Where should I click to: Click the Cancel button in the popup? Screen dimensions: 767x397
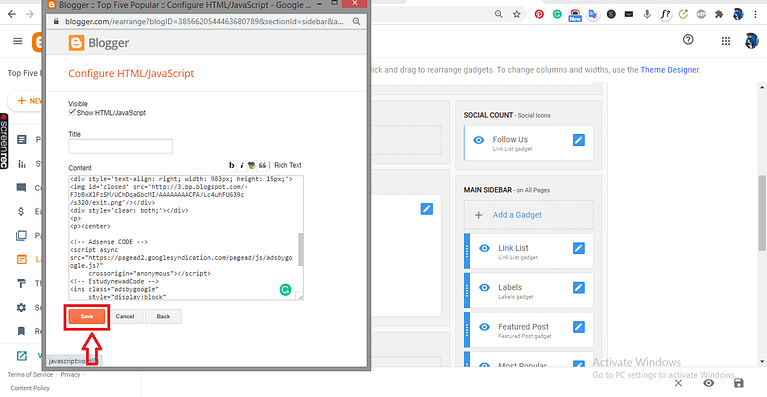click(x=125, y=316)
